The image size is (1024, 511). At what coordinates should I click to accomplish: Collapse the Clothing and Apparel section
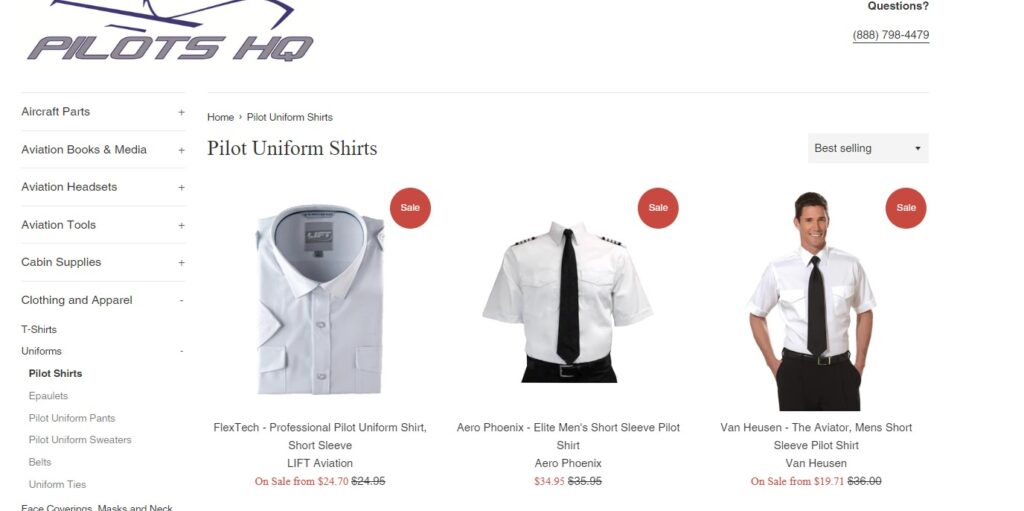pos(181,301)
